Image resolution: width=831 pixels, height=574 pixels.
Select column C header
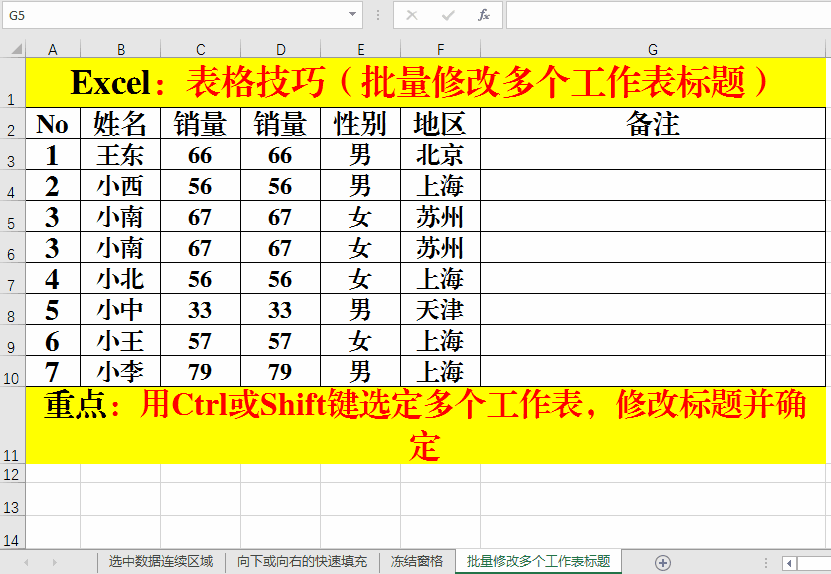click(x=200, y=50)
